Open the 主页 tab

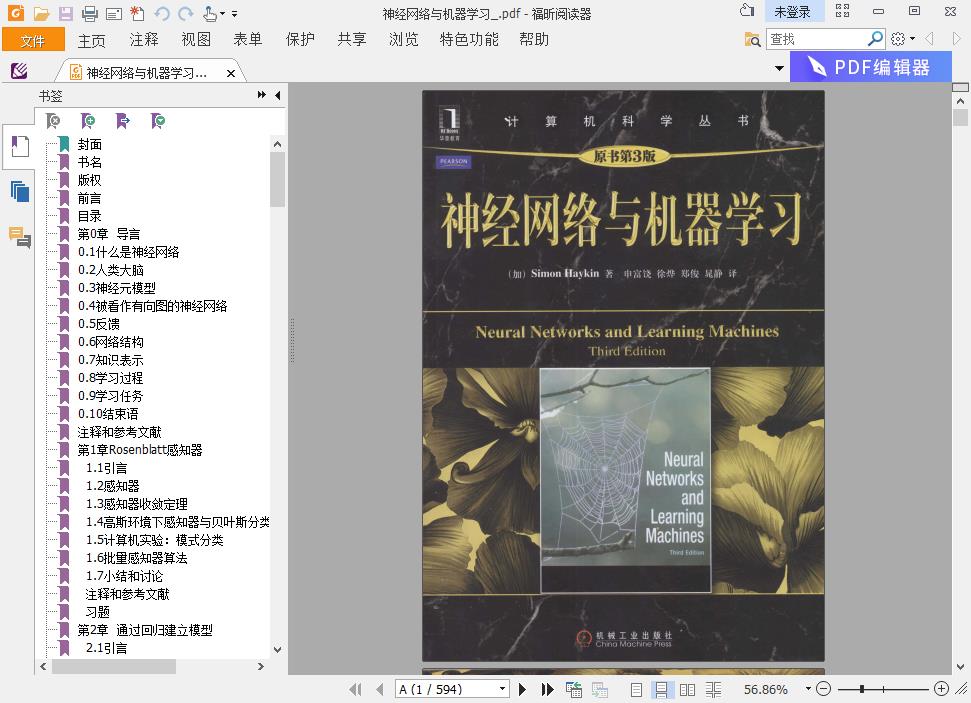pyautogui.click(x=92, y=40)
